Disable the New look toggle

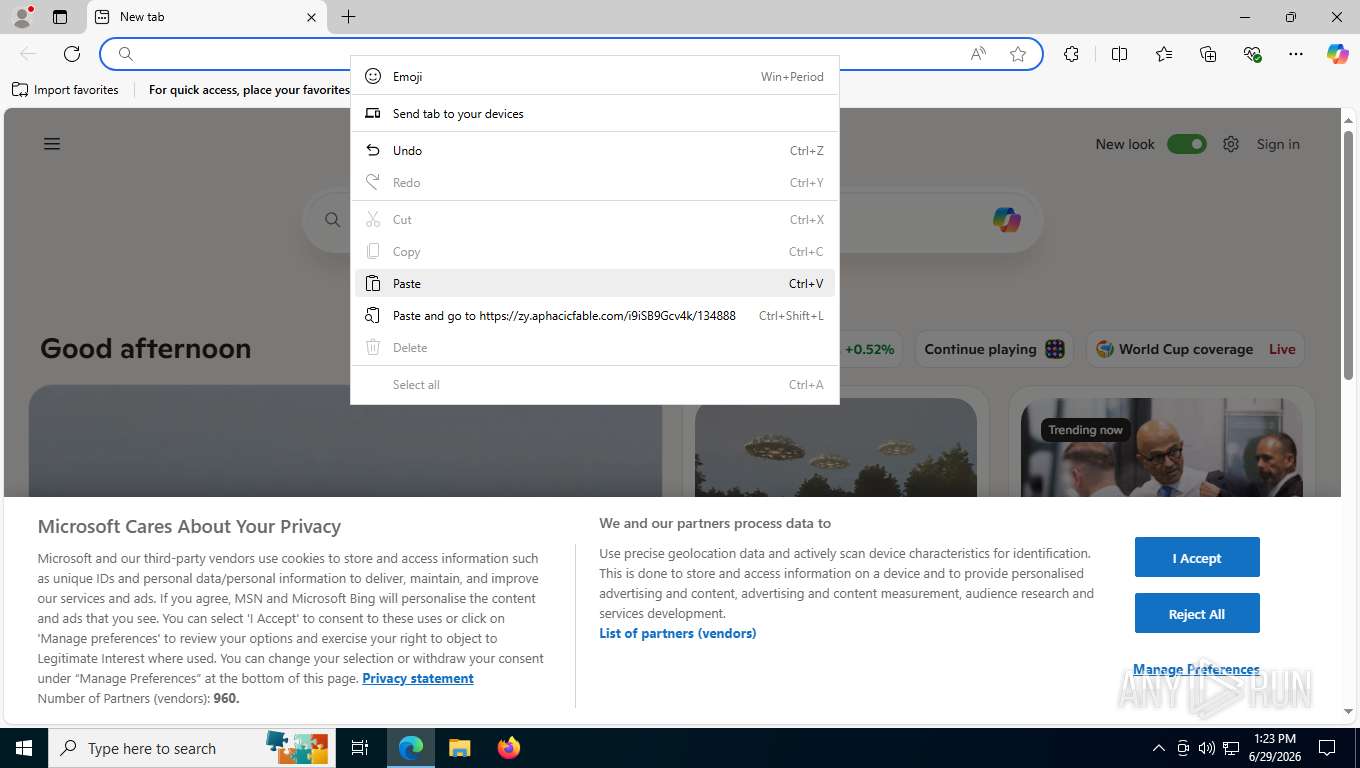point(1187,144)
